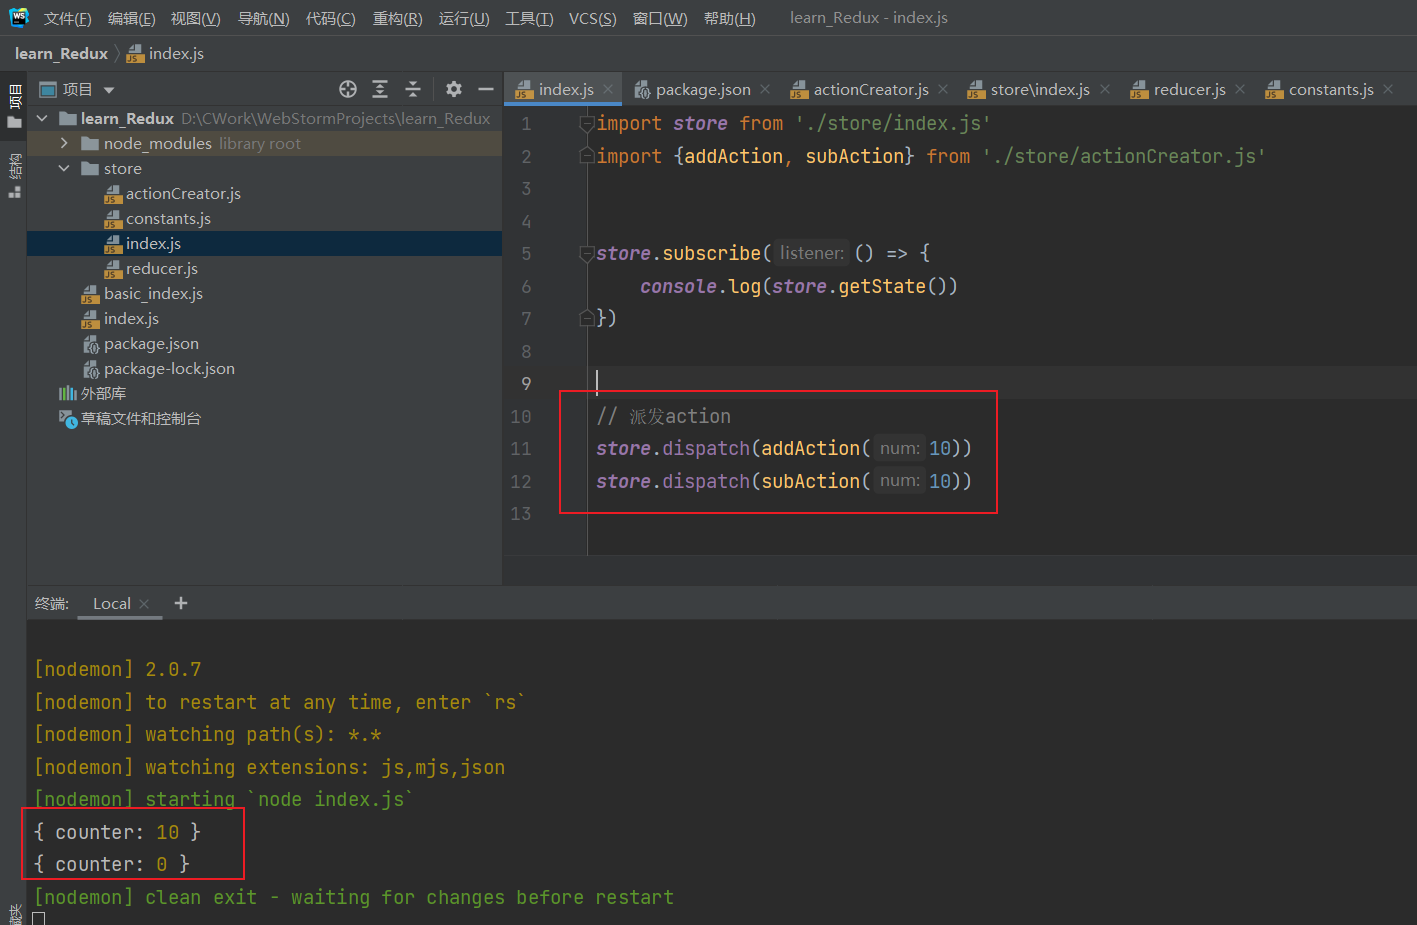Screen dimensions: 1417x925
Task: Switch to the constants.js tab
Action: [1330, 89]
